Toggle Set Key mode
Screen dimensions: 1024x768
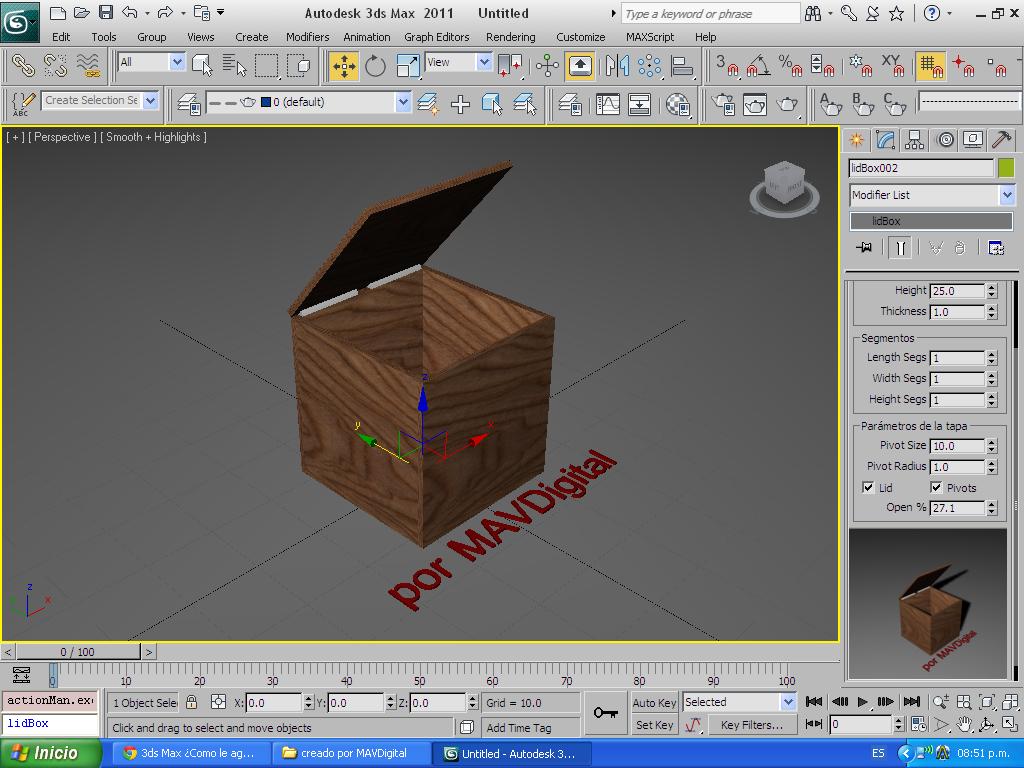click(x=654, y=725)
